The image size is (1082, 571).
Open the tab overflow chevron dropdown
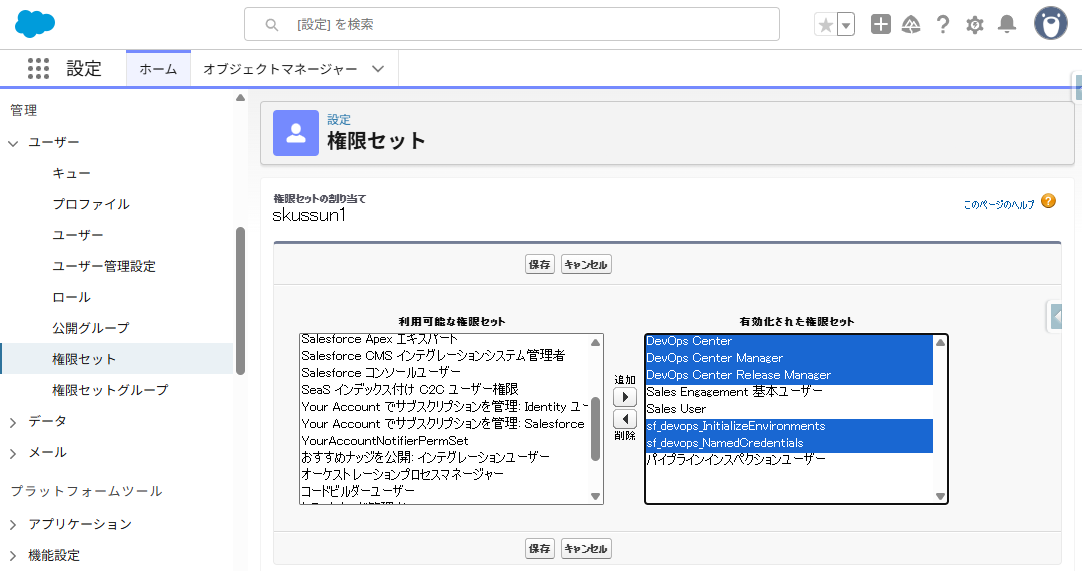[378, 69]
